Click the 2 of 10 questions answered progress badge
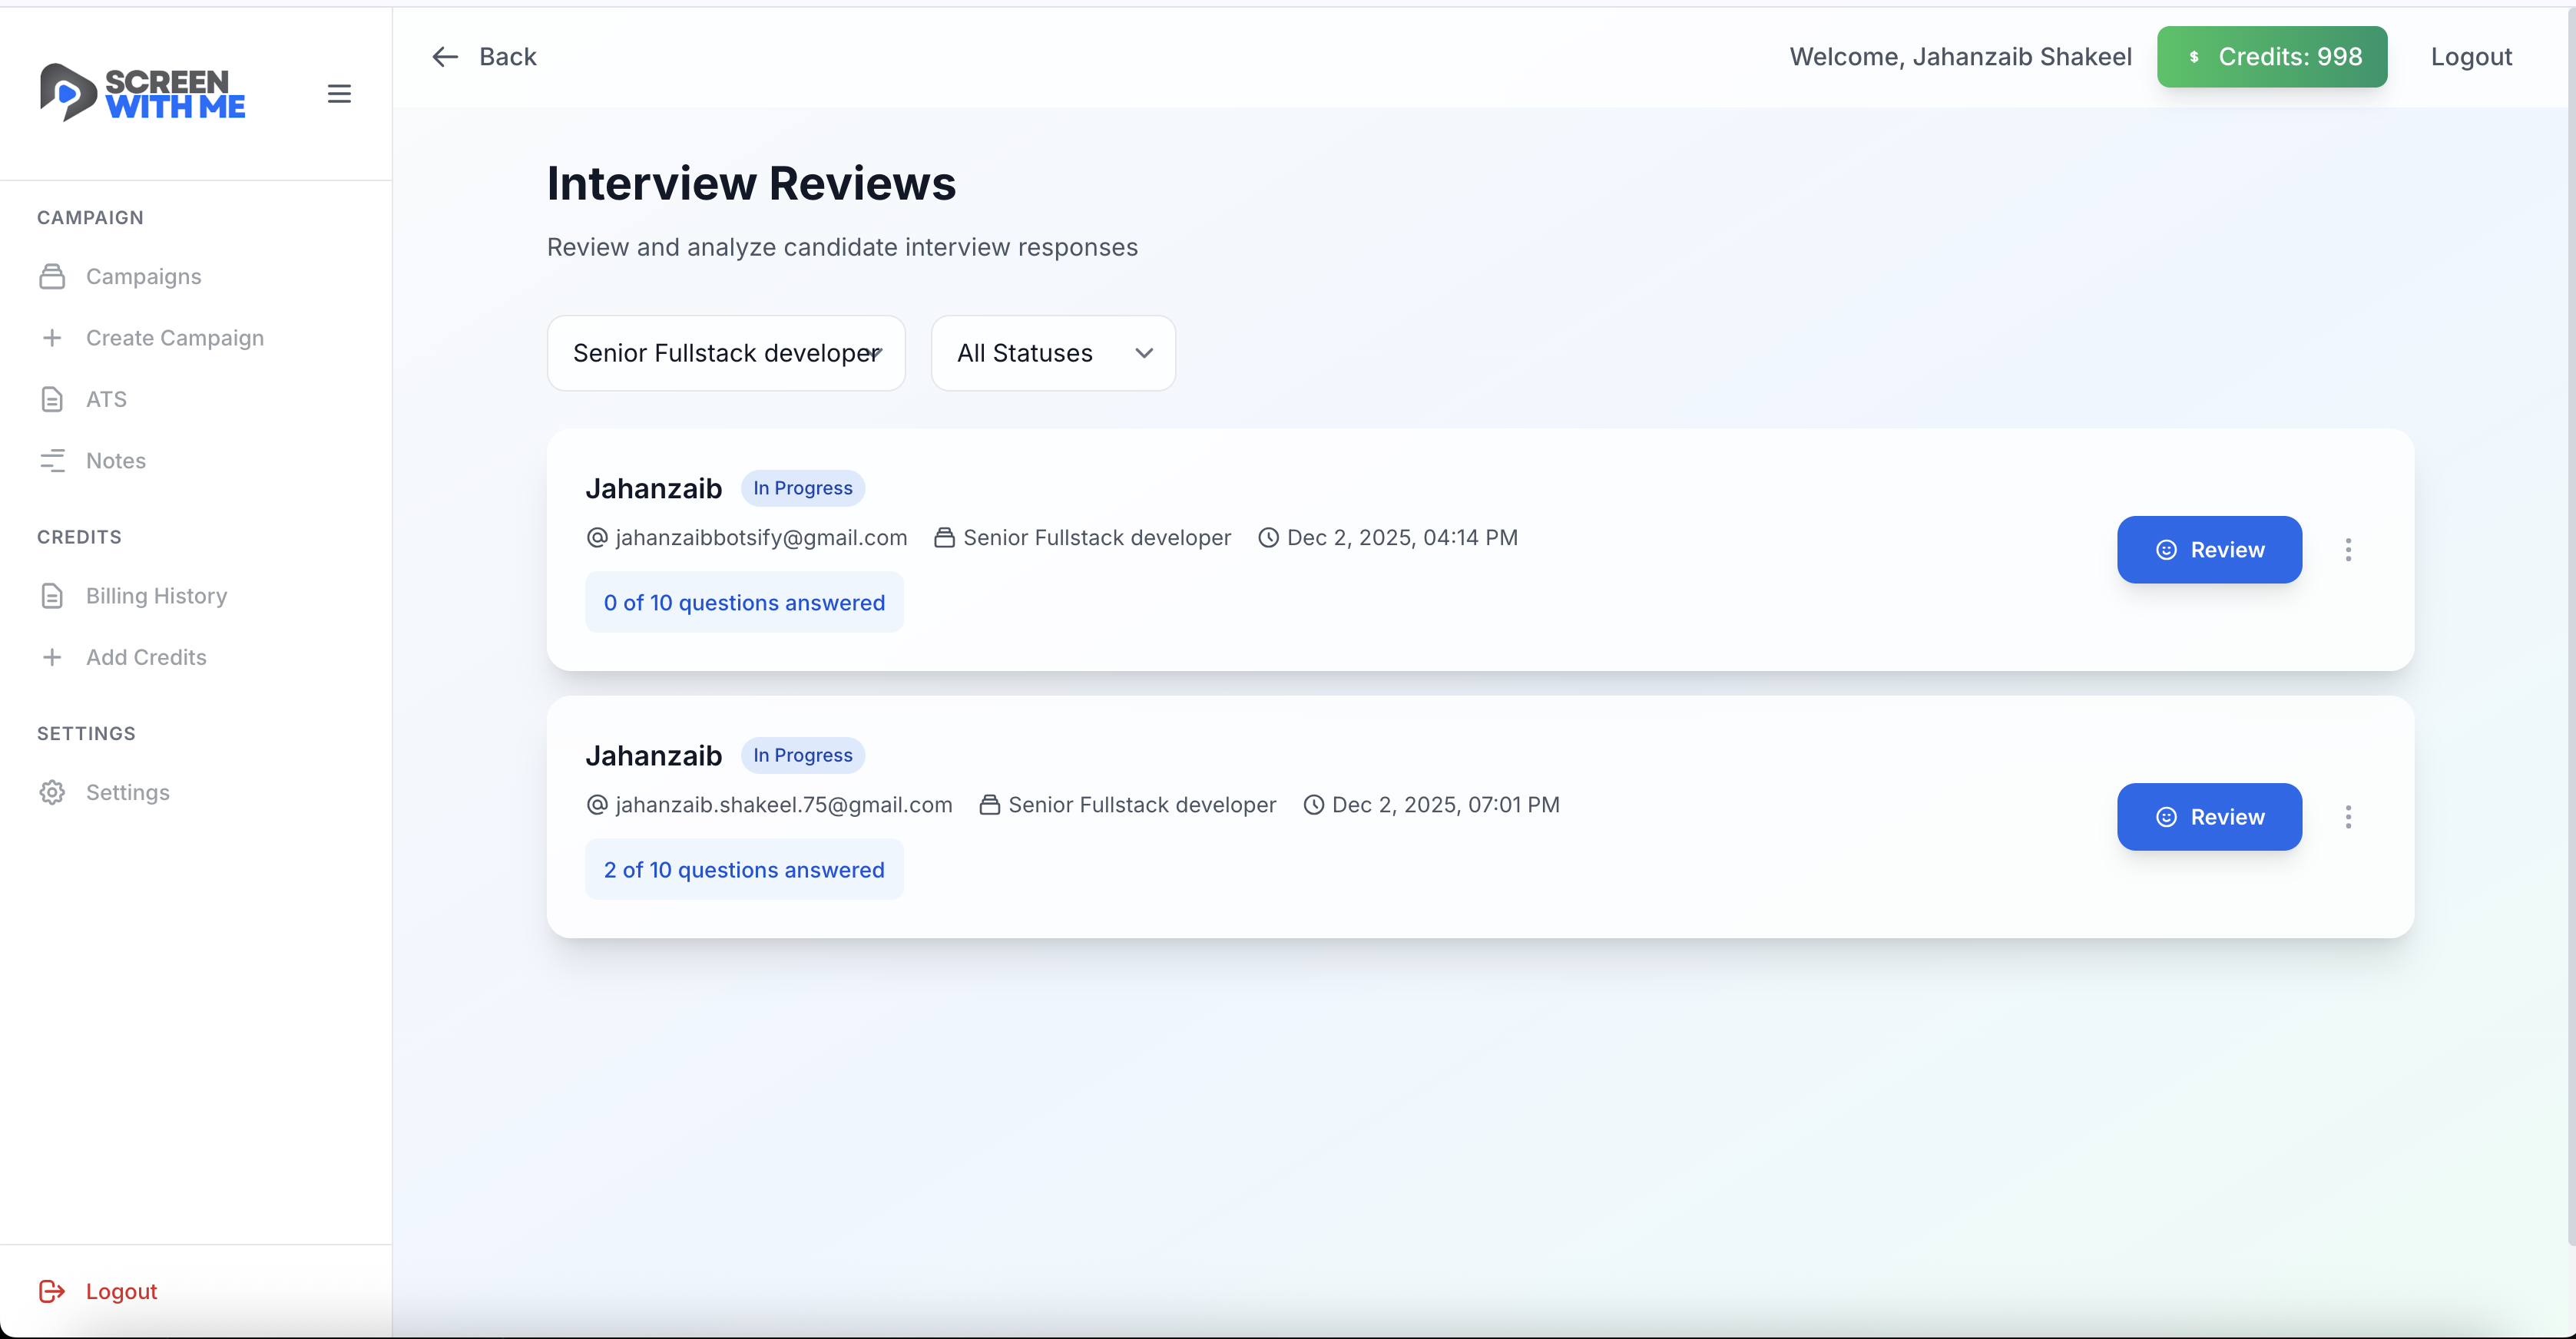 (744, 869)
